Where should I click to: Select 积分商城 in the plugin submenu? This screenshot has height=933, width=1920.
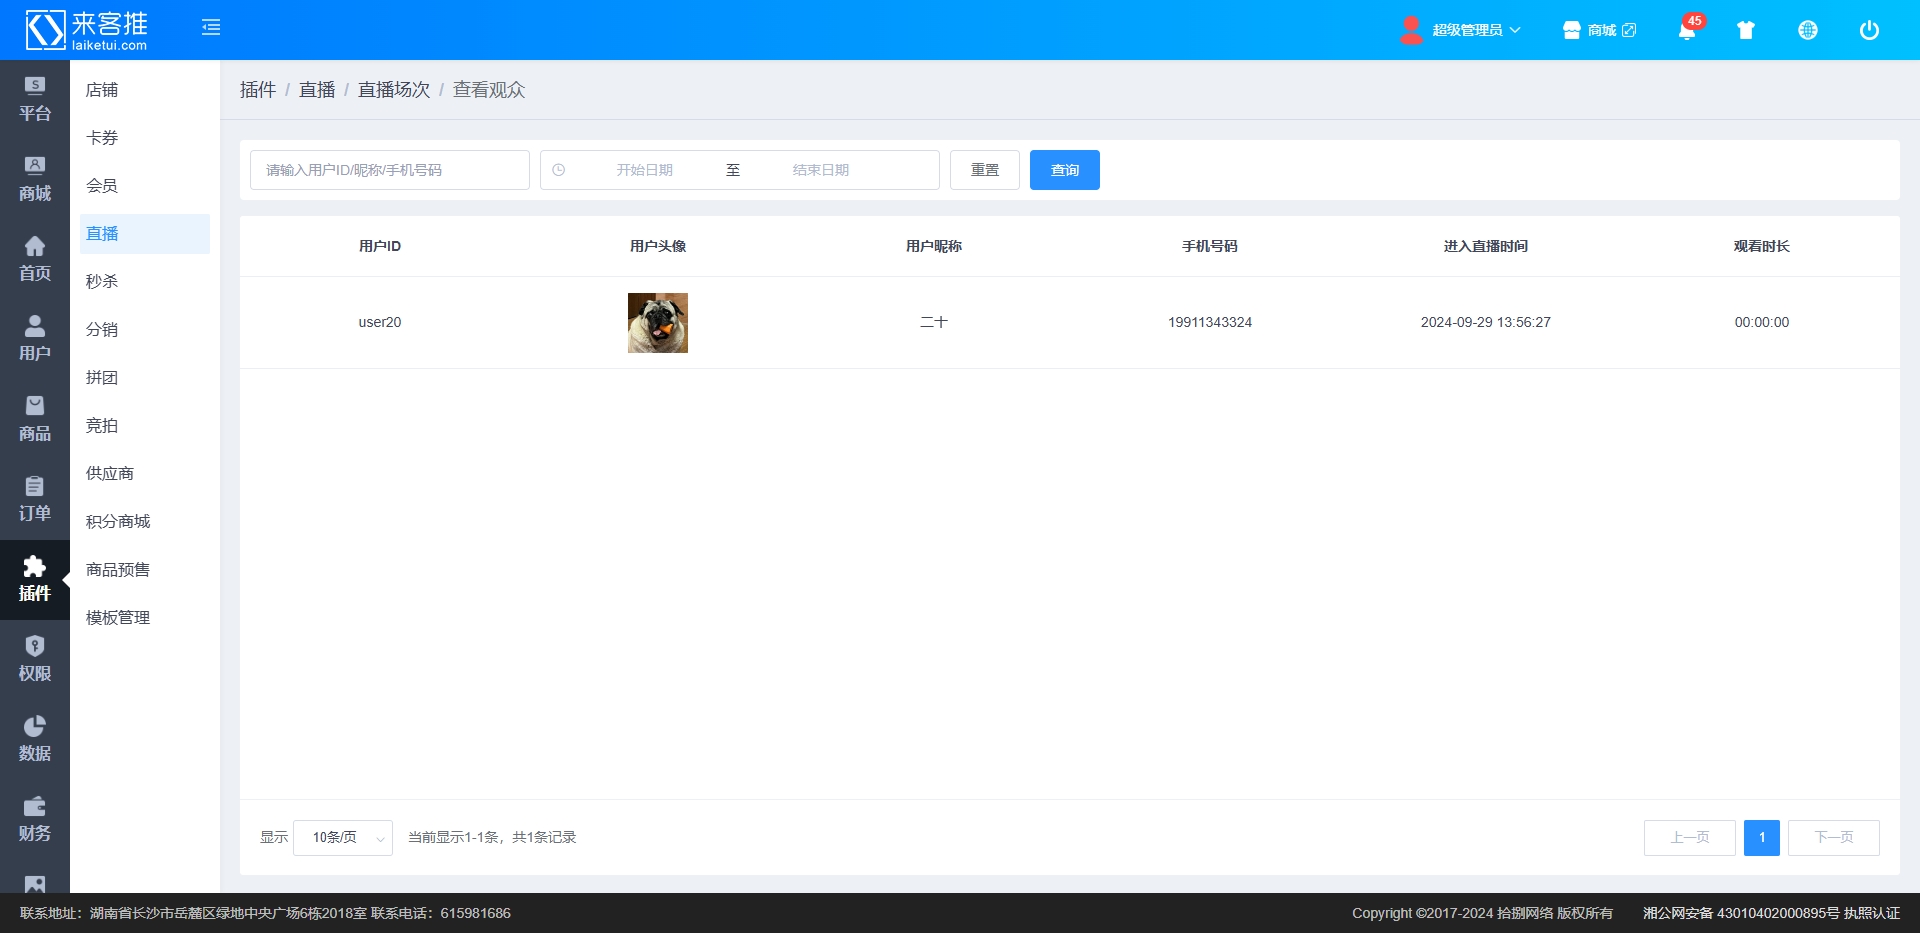[118, 522]
